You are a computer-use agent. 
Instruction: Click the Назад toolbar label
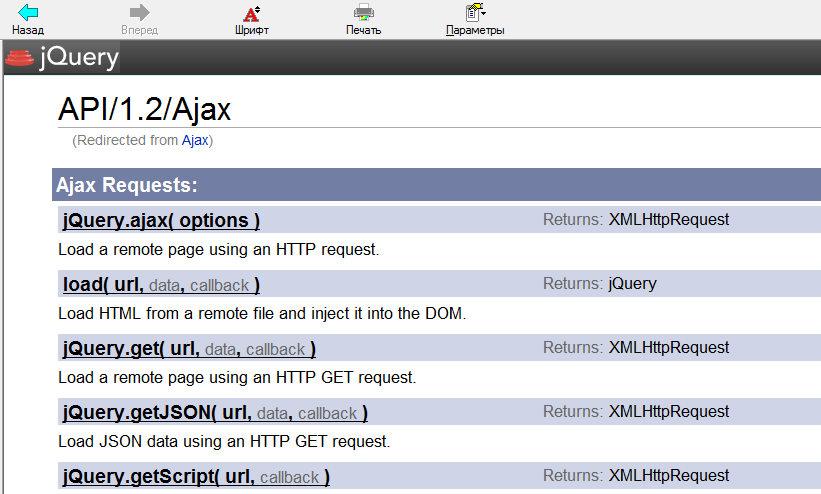click(x=28, y=30)
